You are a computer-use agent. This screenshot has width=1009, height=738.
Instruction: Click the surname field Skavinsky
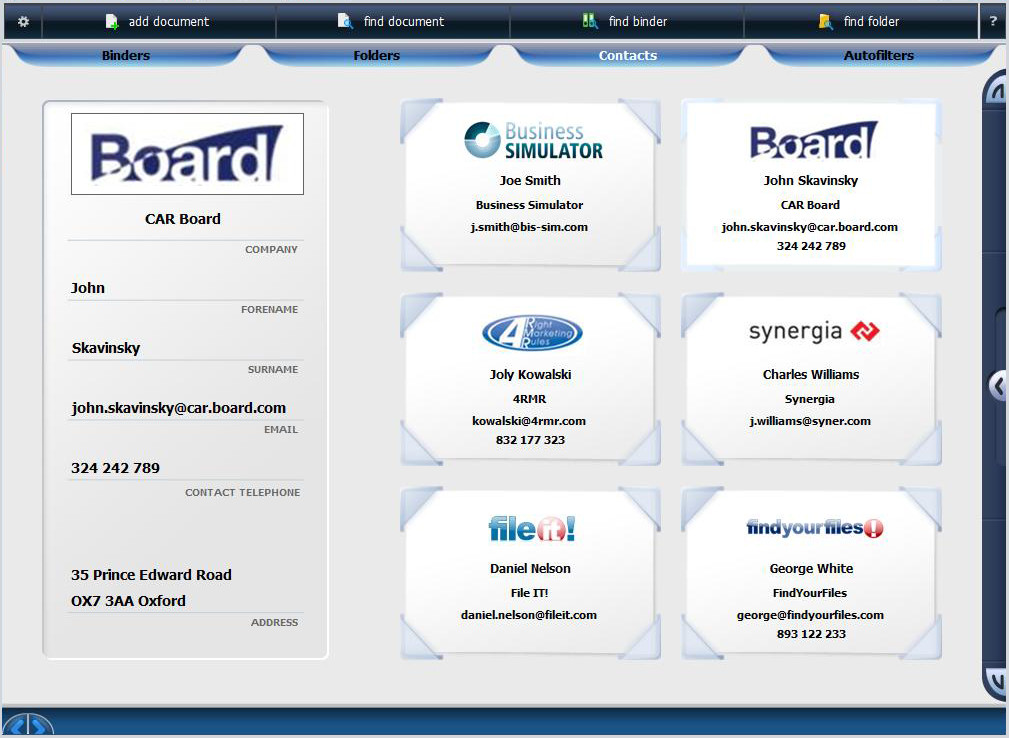pos(186,348)
